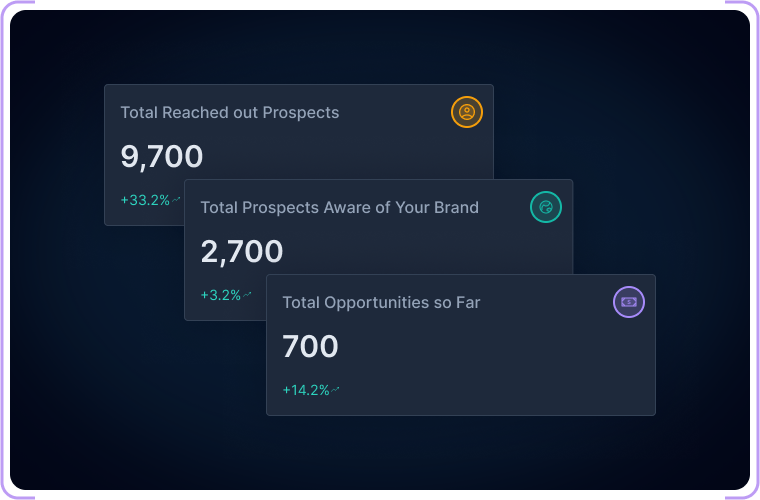Click the purple money opportunities icon
Viewport: 760px width, 500px height.
click(x=629, y=302)
